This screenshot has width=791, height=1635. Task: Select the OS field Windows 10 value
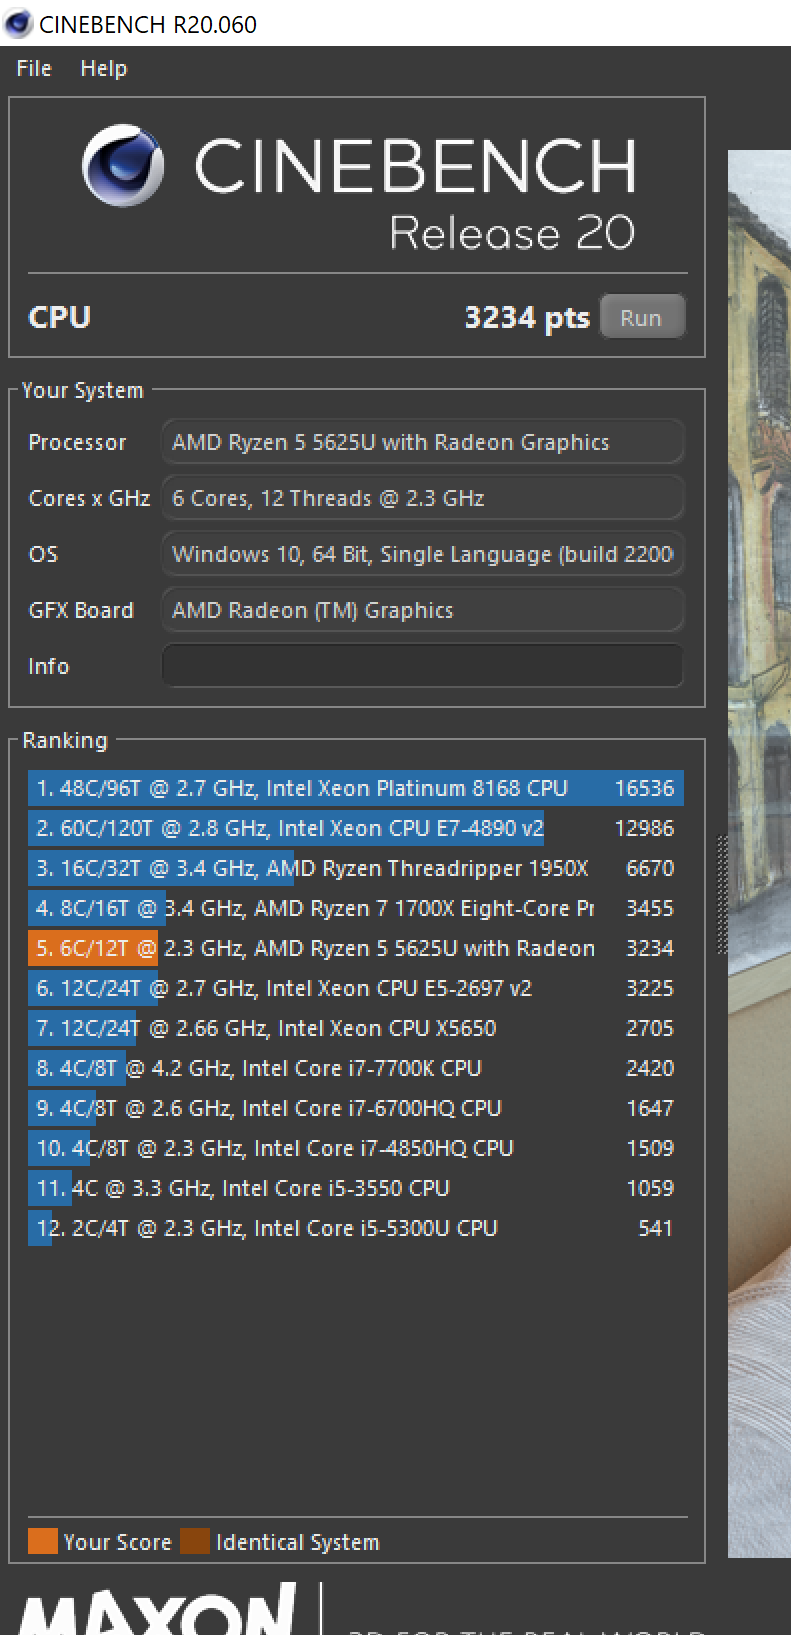pos(423,554)
